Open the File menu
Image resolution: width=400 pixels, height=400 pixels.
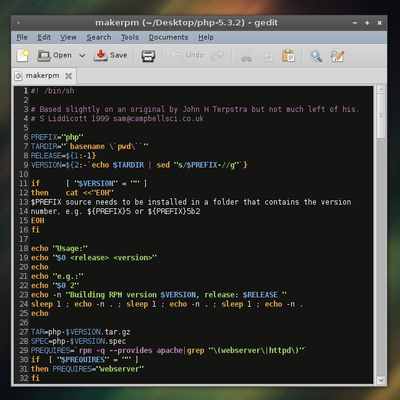point(22,37)
